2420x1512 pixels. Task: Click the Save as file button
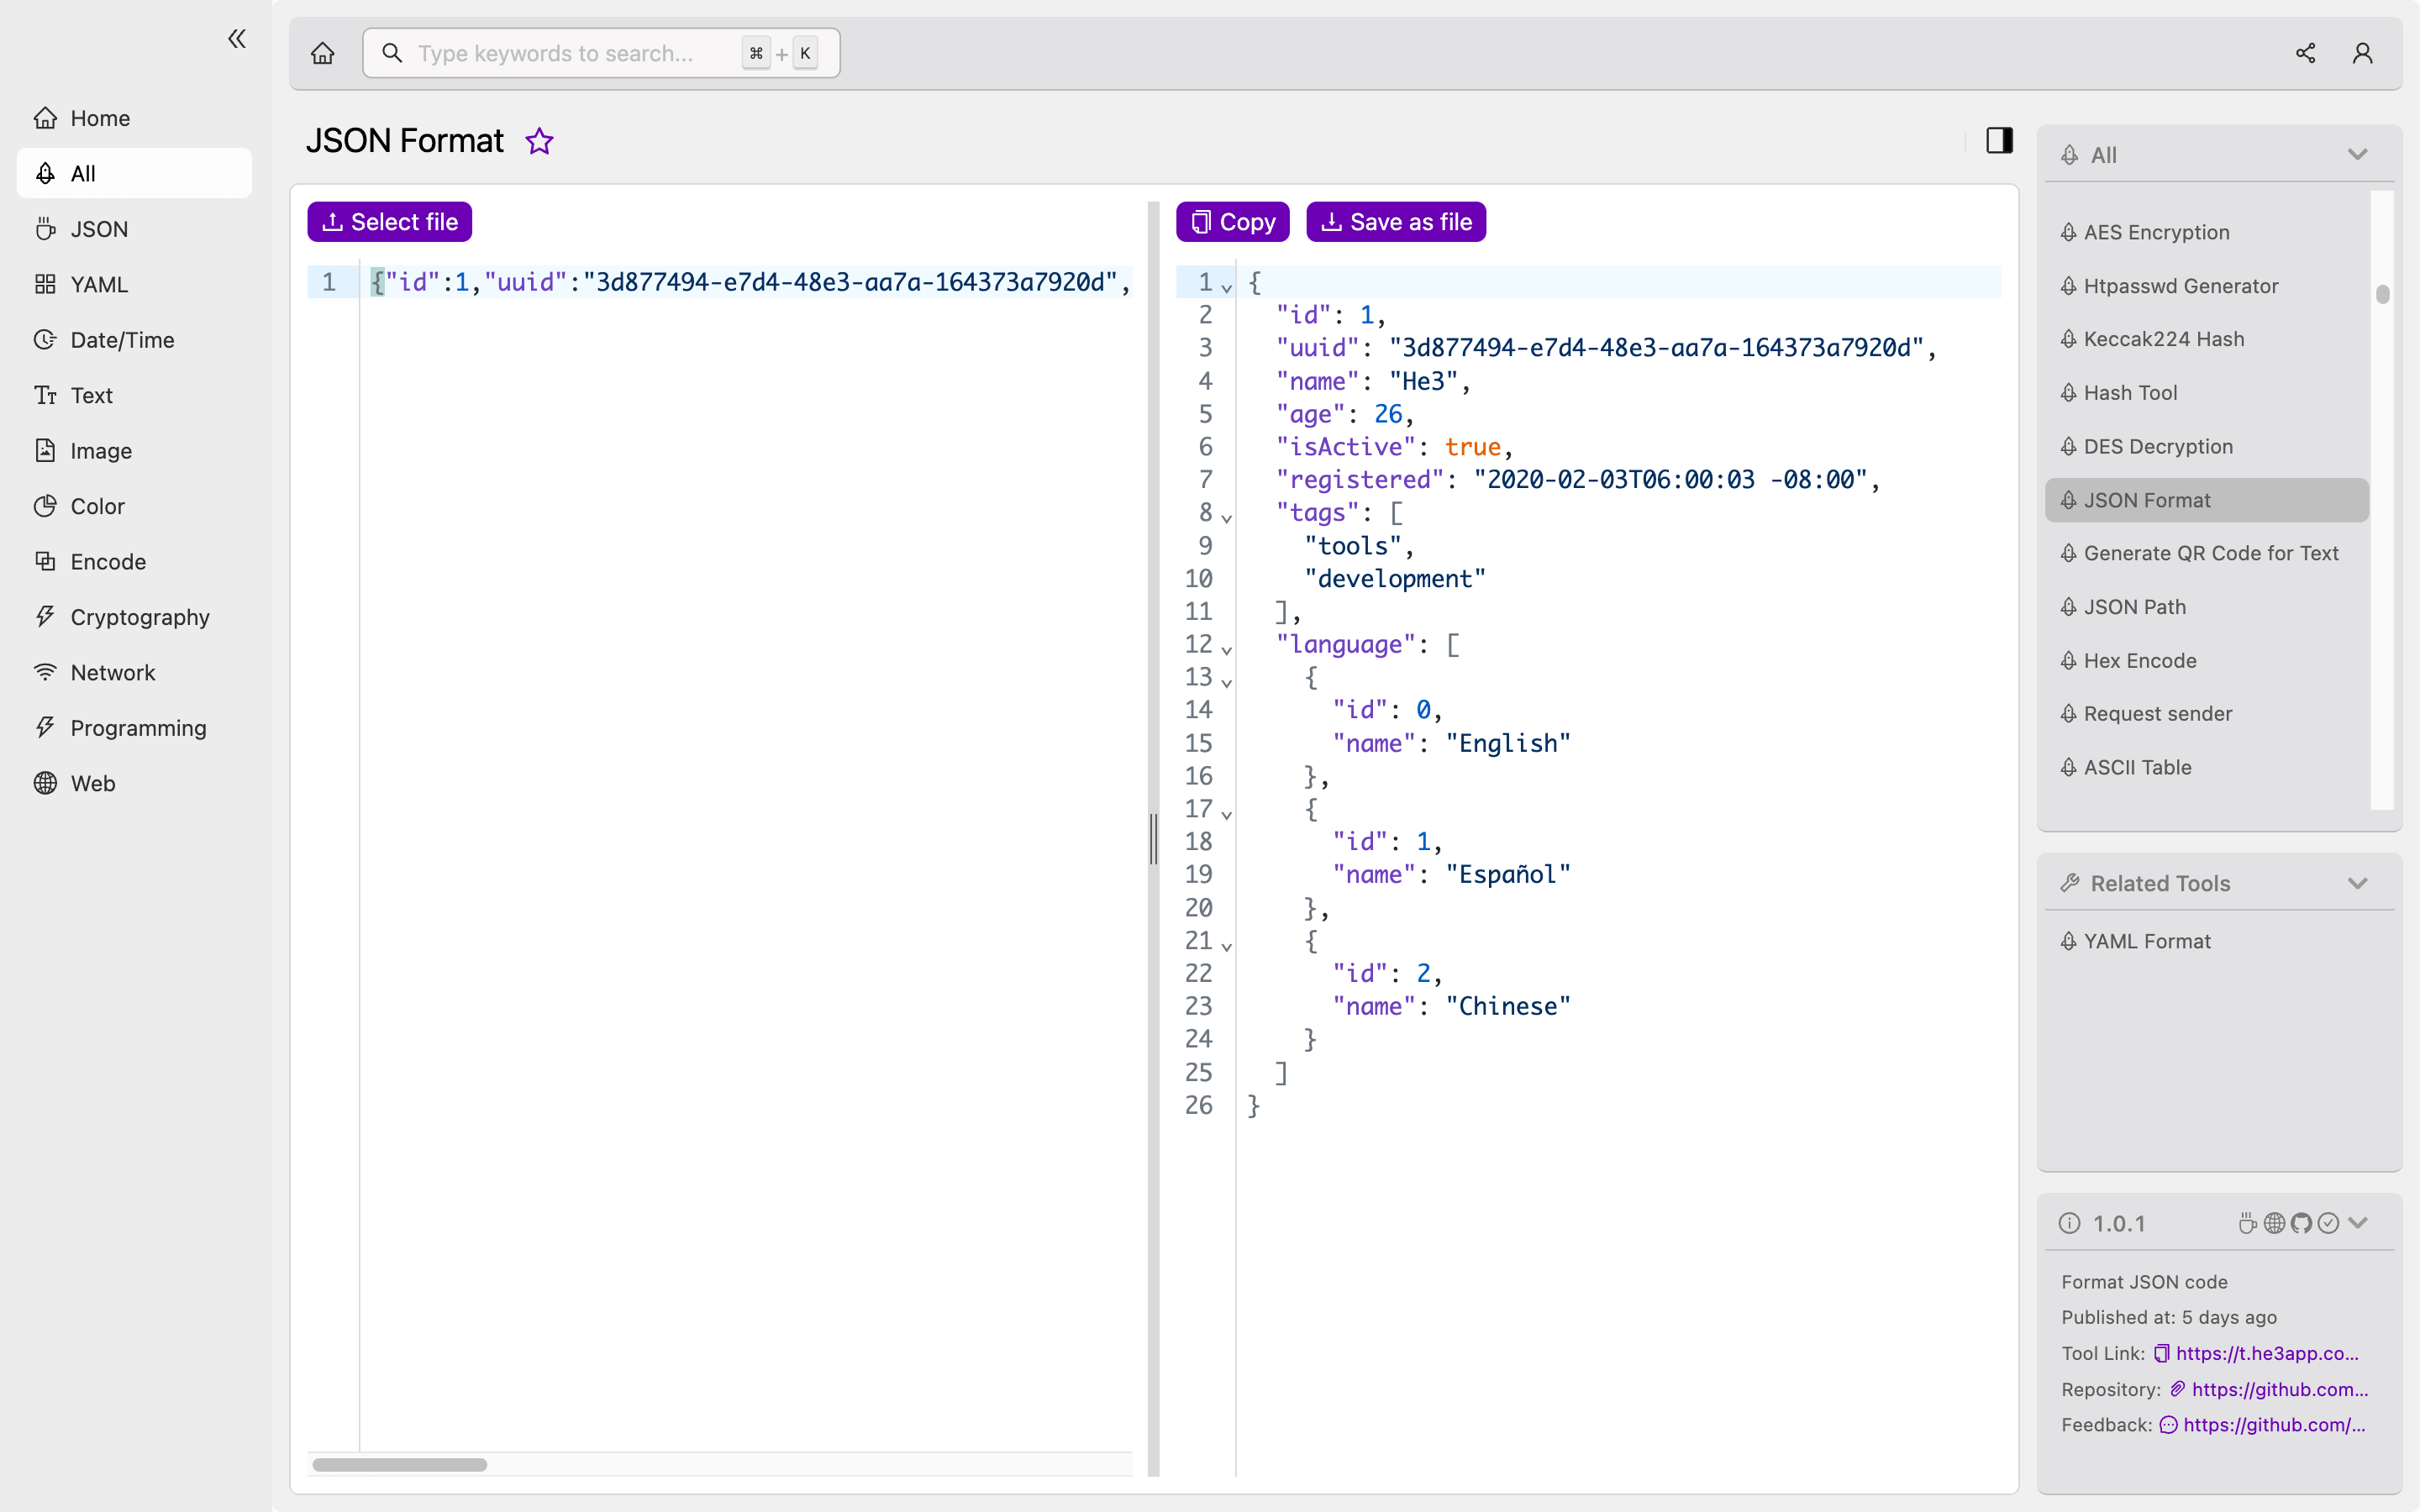tap(1397, 221)
